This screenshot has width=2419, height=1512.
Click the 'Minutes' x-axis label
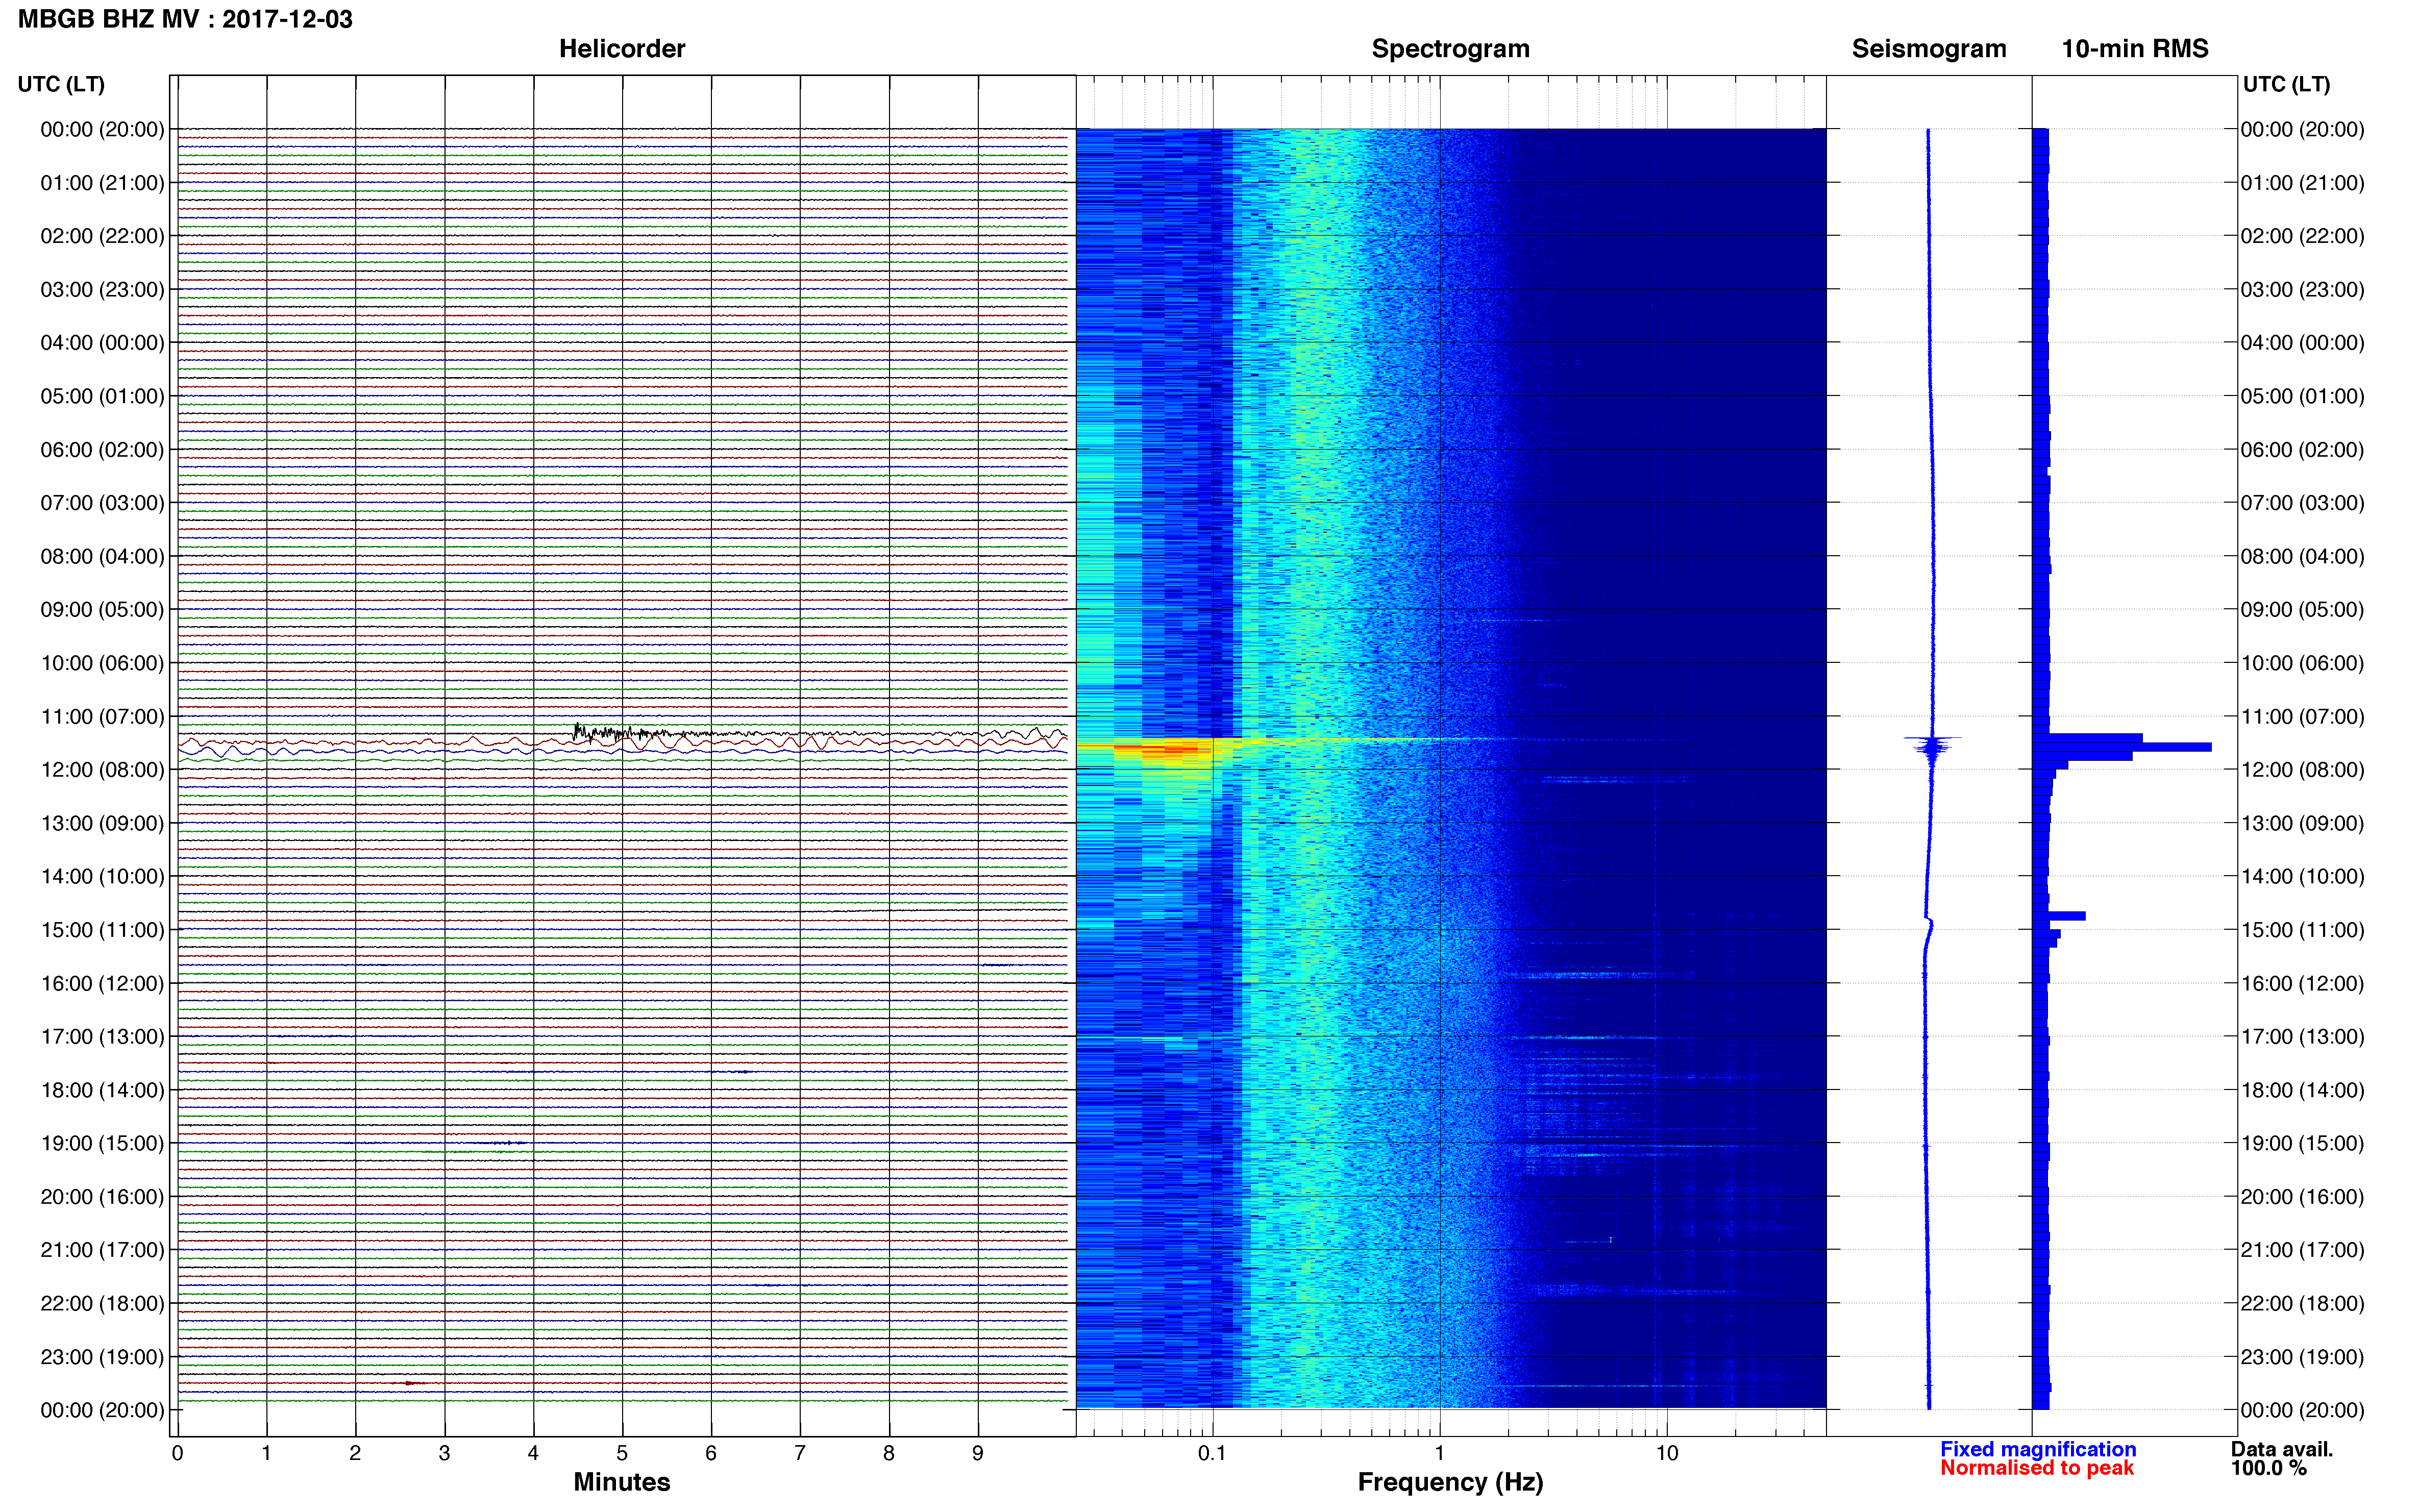622,1482
